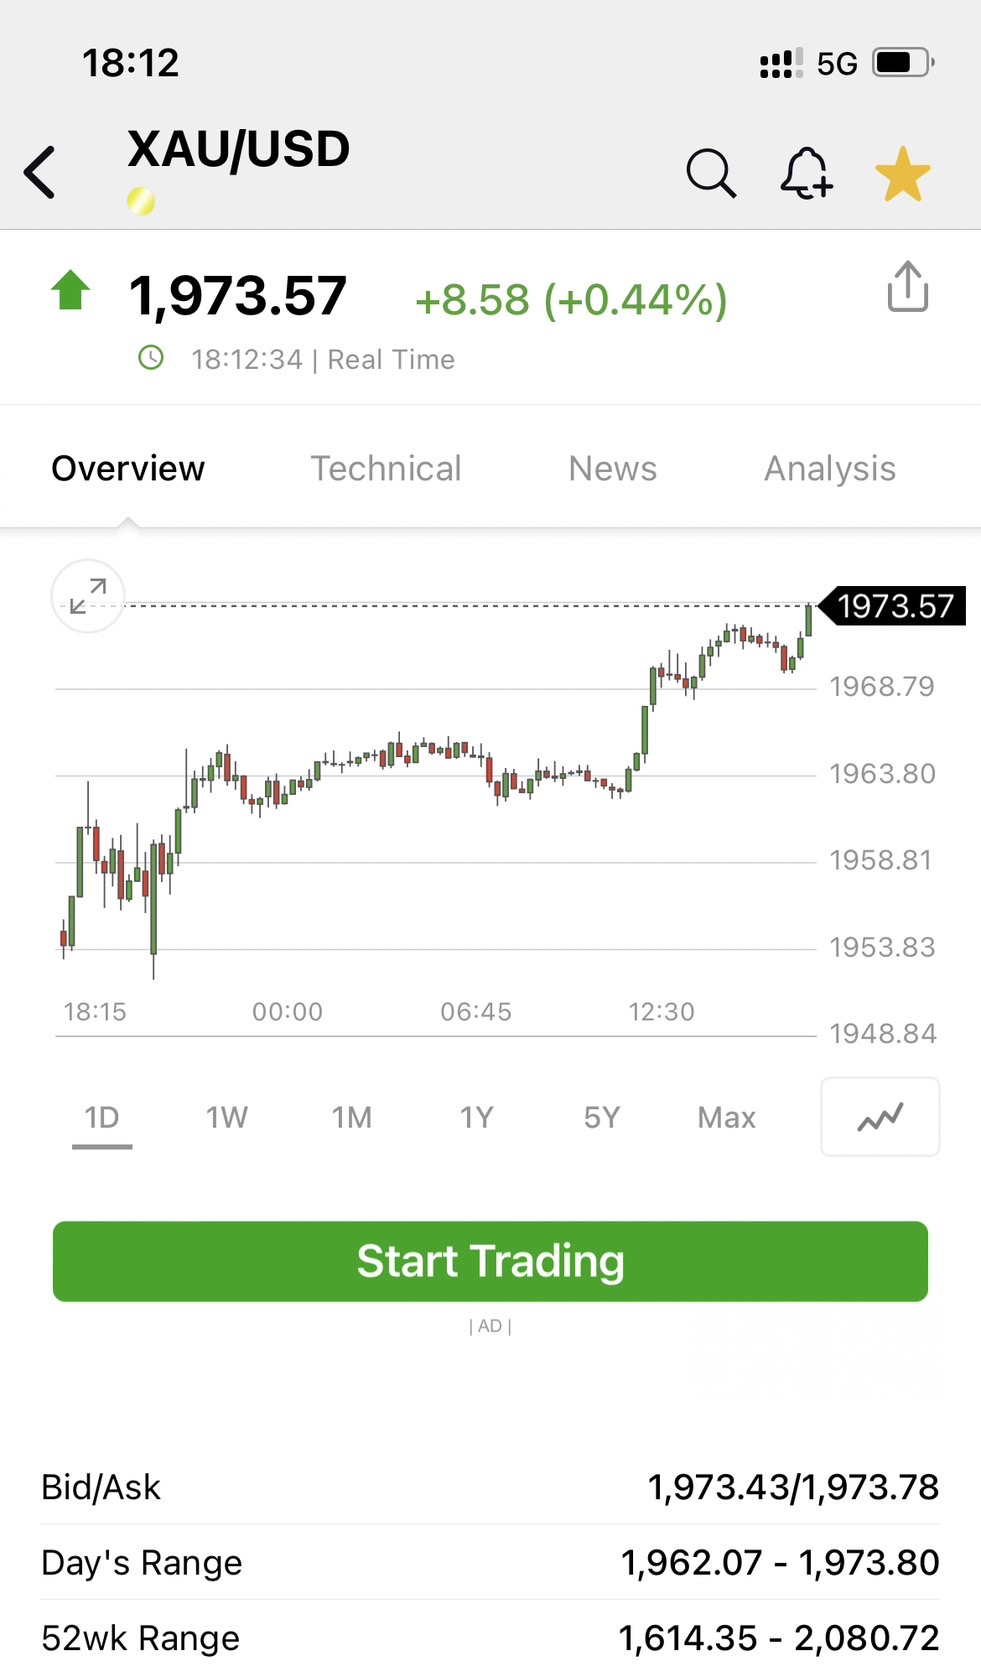Switch chart type with line icon
Screen dimensions: 981x1671
tap(880, 1117)
